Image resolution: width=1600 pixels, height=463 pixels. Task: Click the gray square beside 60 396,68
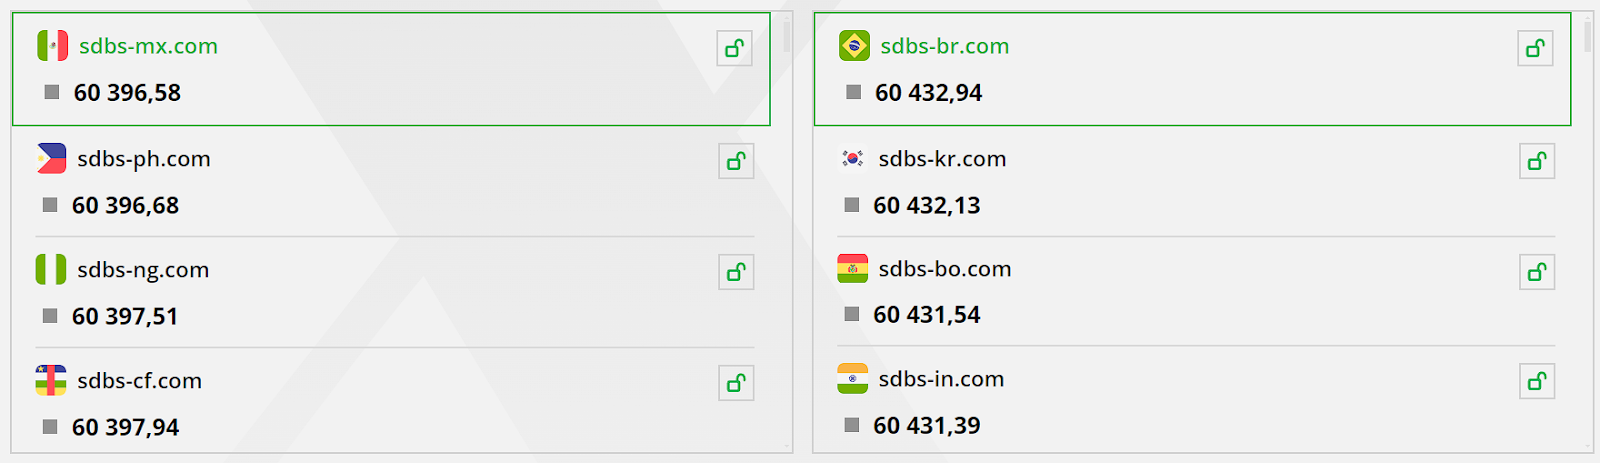coord(50,205)
